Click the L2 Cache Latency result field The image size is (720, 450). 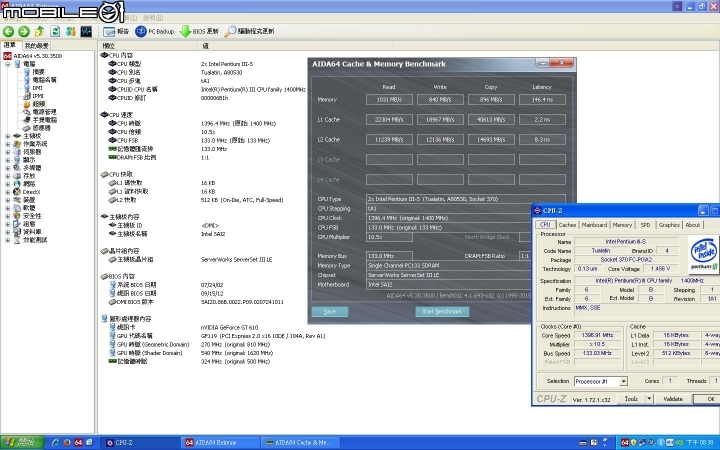click(542, 140)
